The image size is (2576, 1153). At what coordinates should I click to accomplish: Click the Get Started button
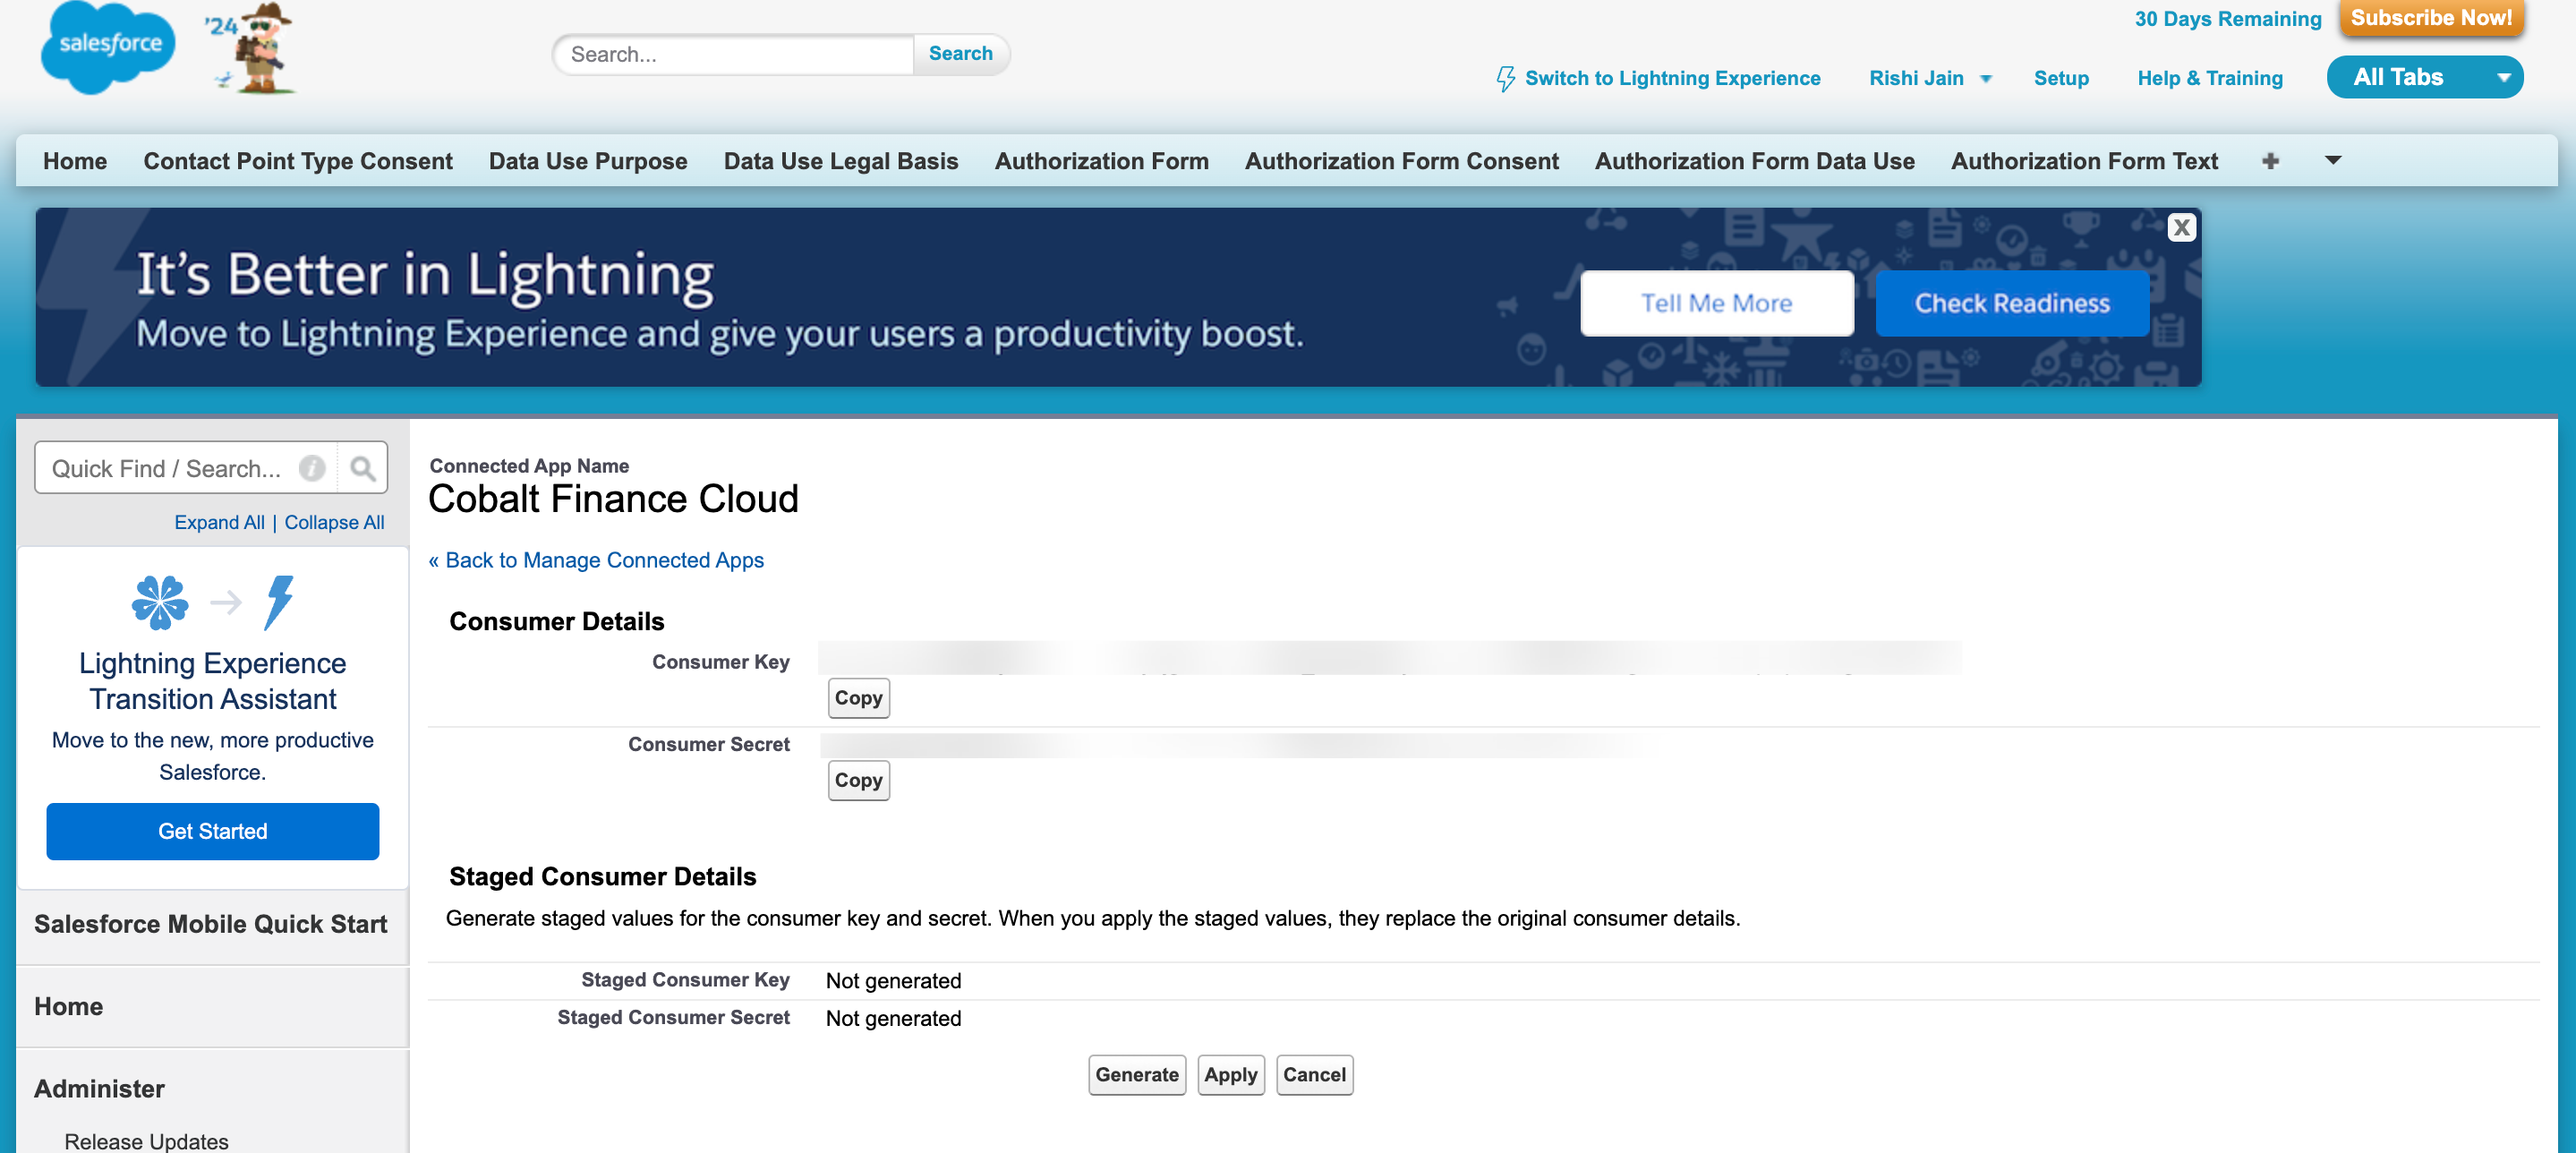pyautogui.click(x=212, y=831)
